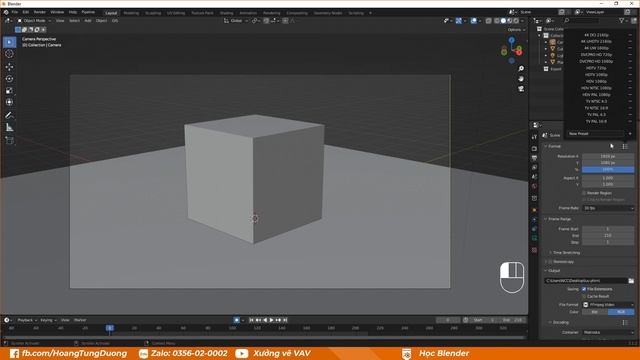Toggle auto keying in timeline

click(237, 320)
